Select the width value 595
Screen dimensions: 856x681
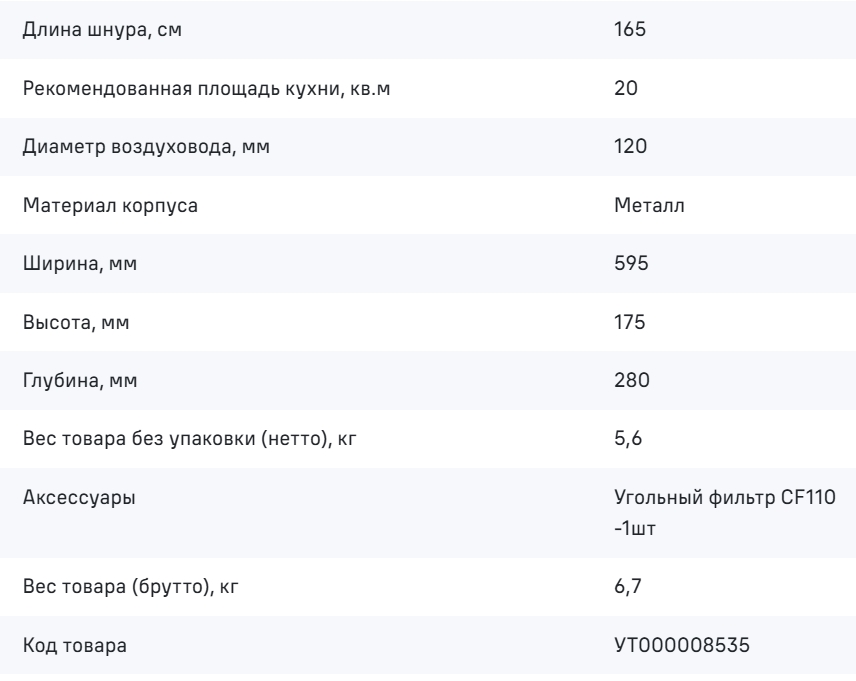coord(631,263)
